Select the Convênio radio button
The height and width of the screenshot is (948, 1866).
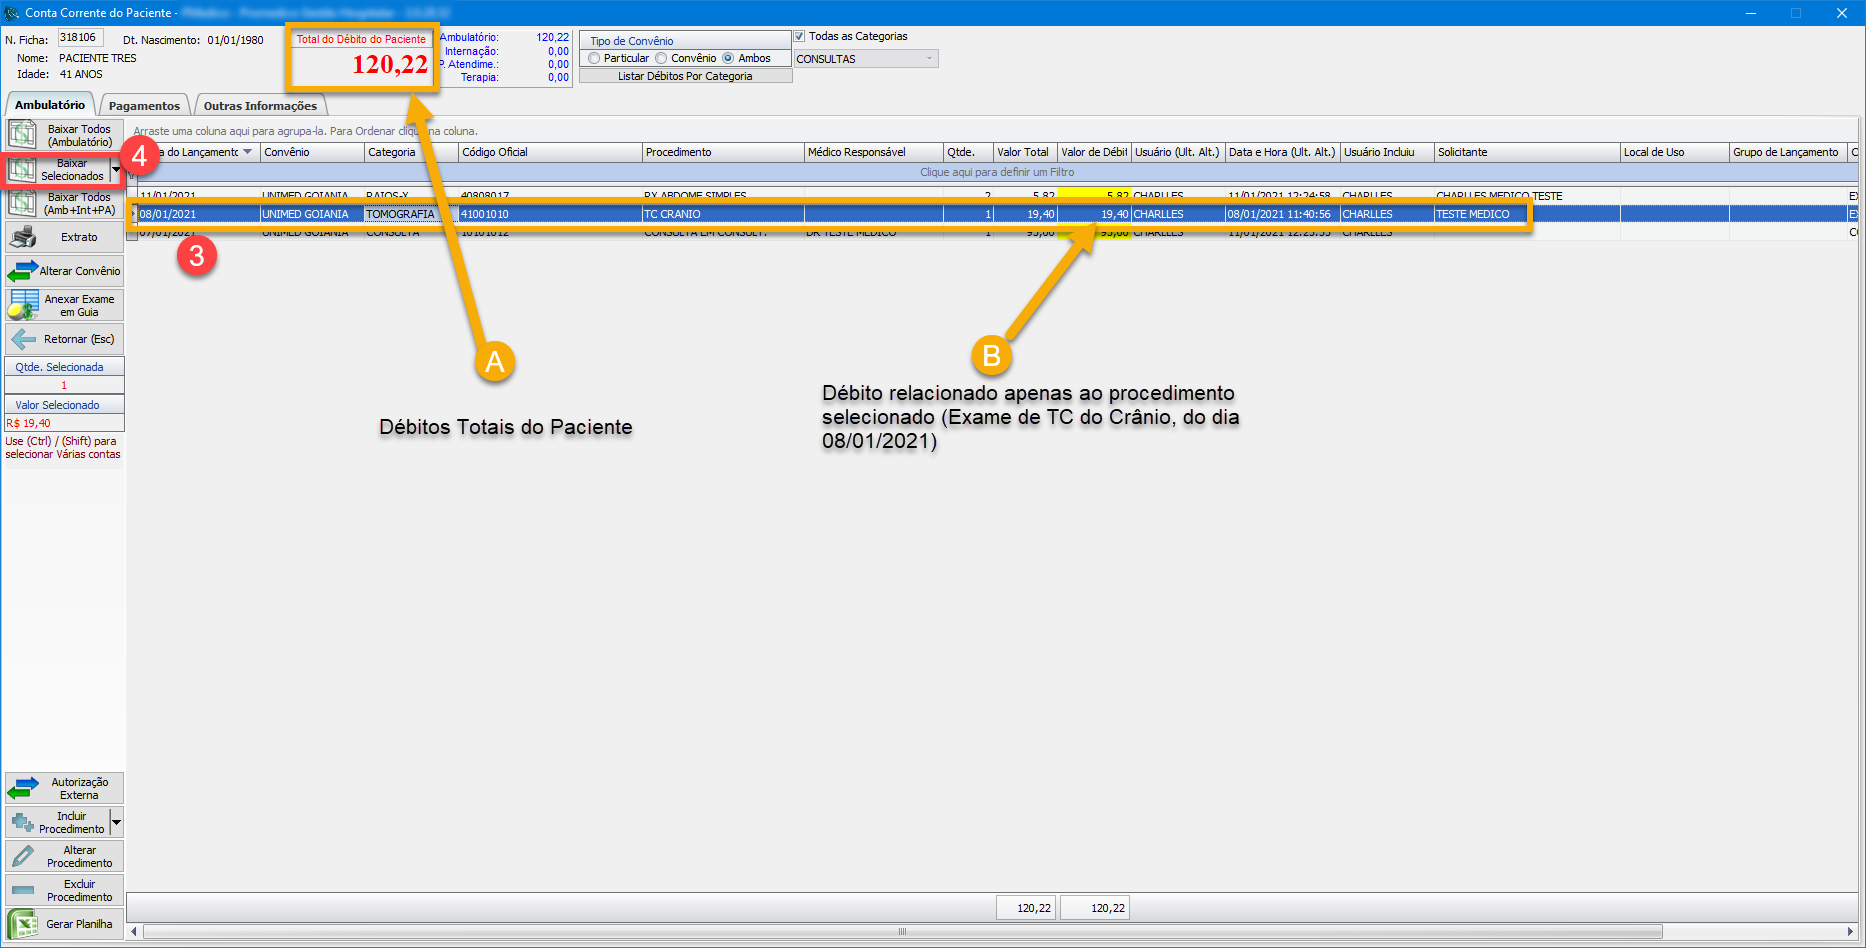click(661, 58)
